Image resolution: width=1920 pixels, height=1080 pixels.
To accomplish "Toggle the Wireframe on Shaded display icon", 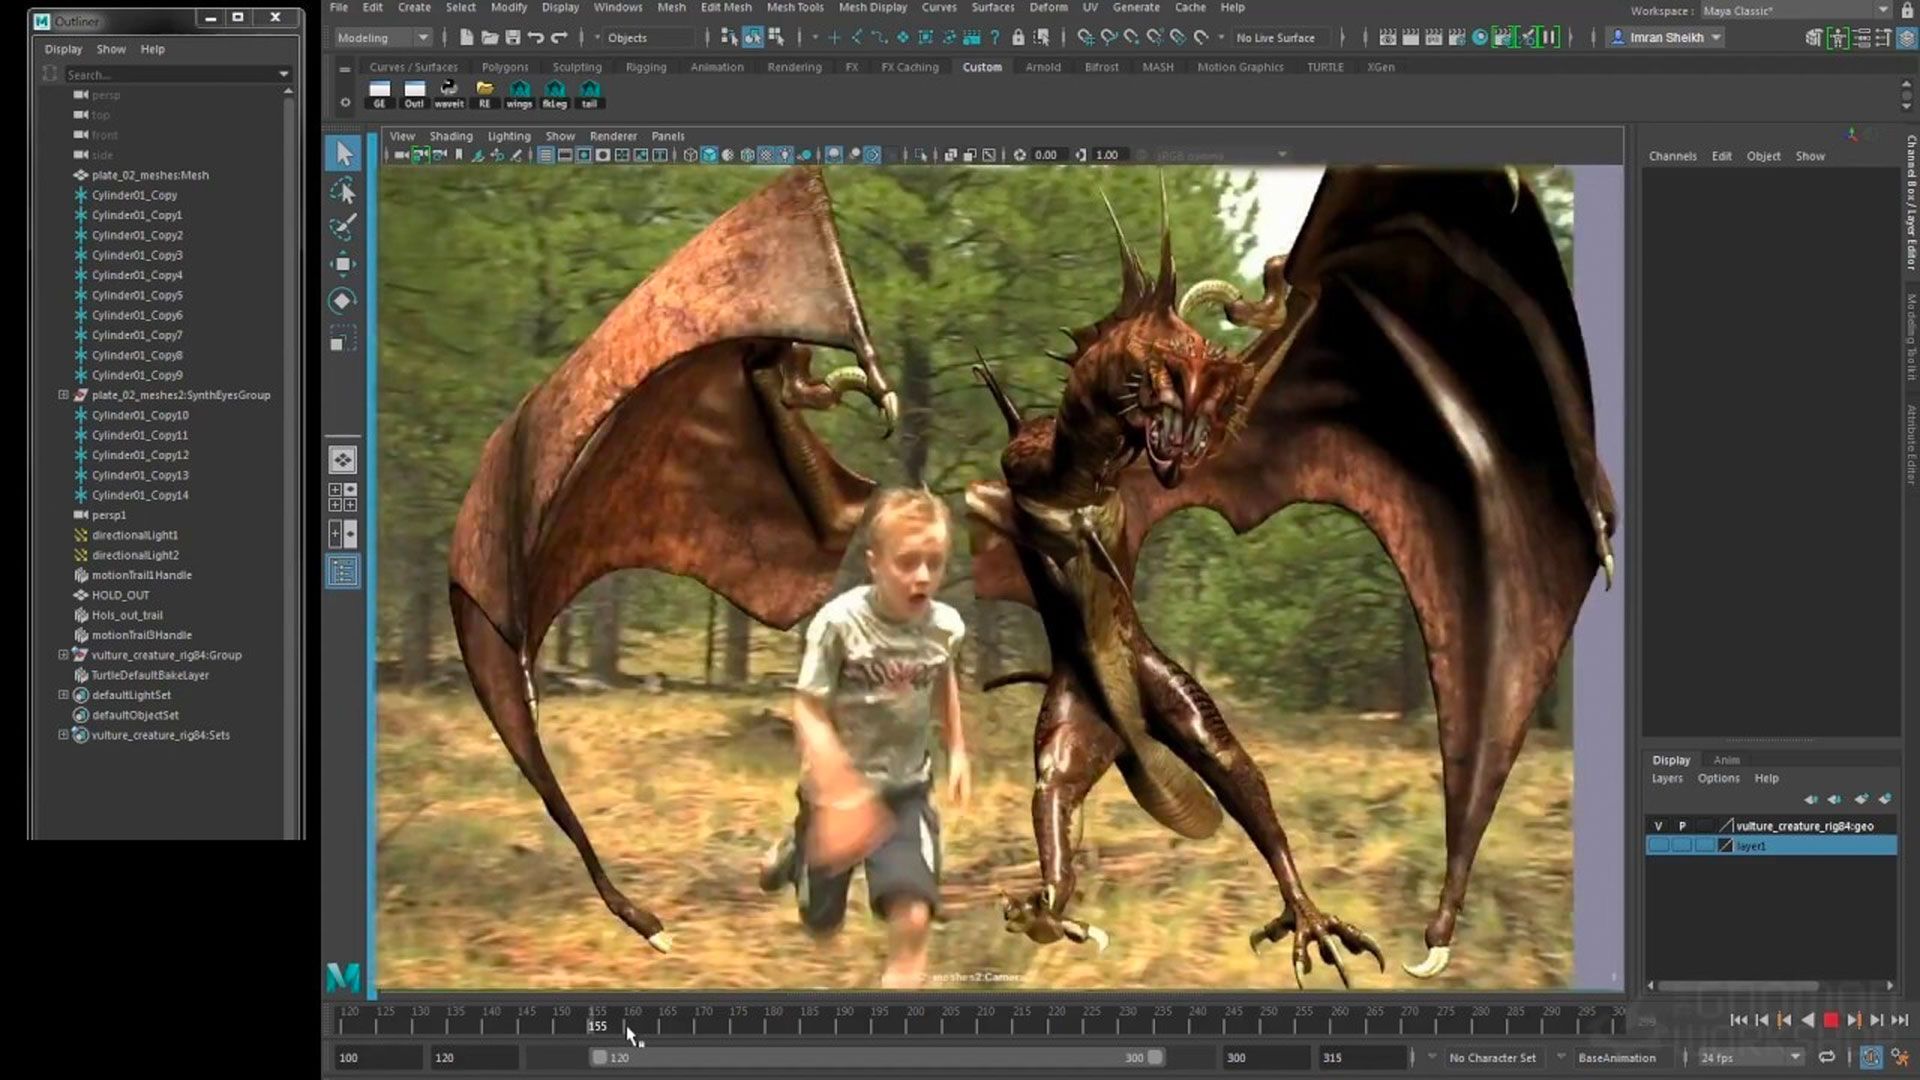I will tap(748, 155).
